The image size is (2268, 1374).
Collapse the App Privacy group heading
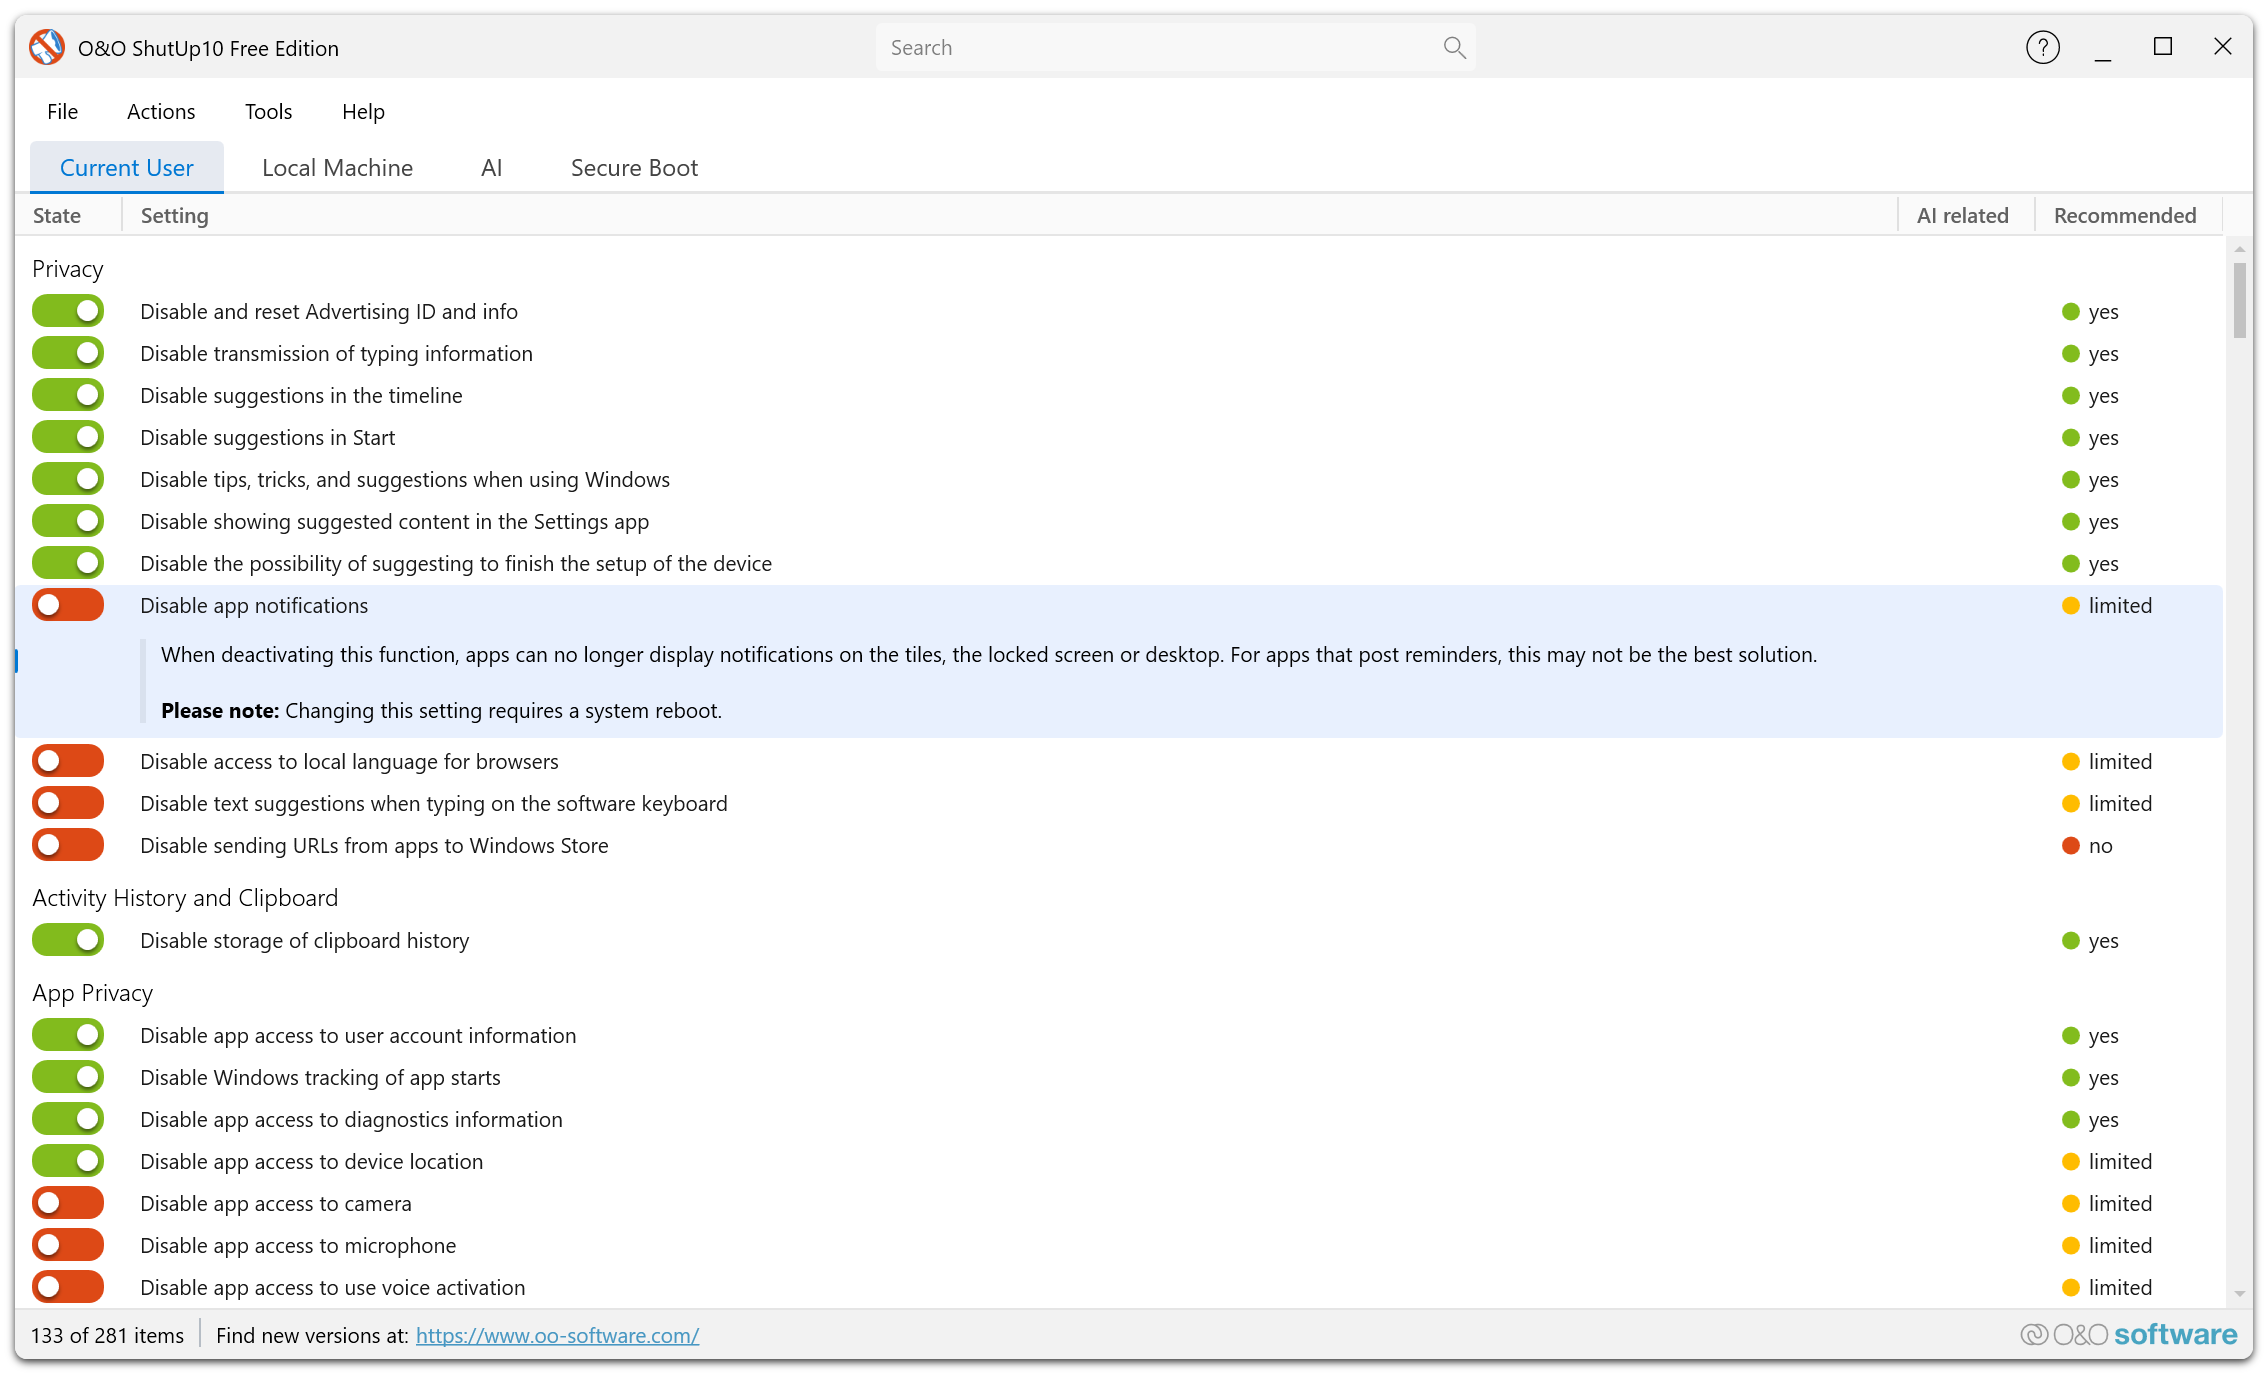pyautogui.click(x=92, y=992)
